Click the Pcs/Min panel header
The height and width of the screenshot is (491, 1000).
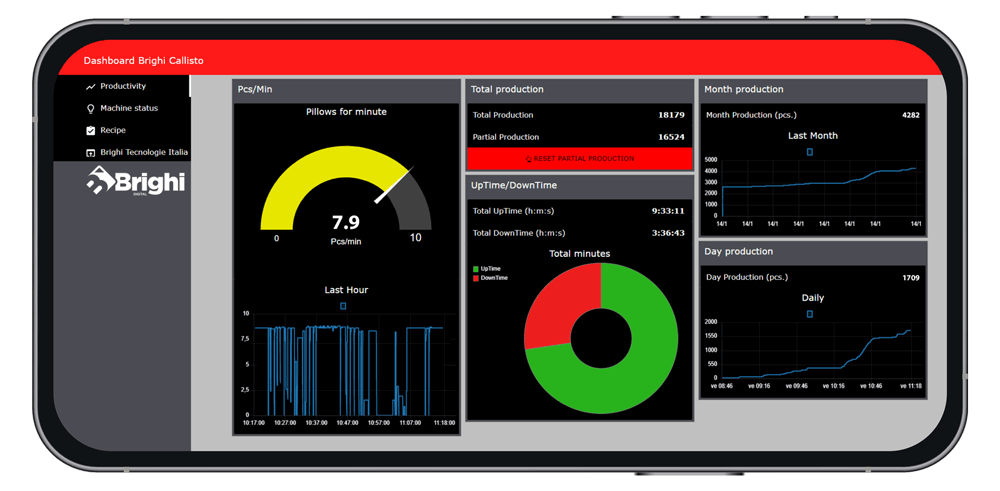(346, 90)
